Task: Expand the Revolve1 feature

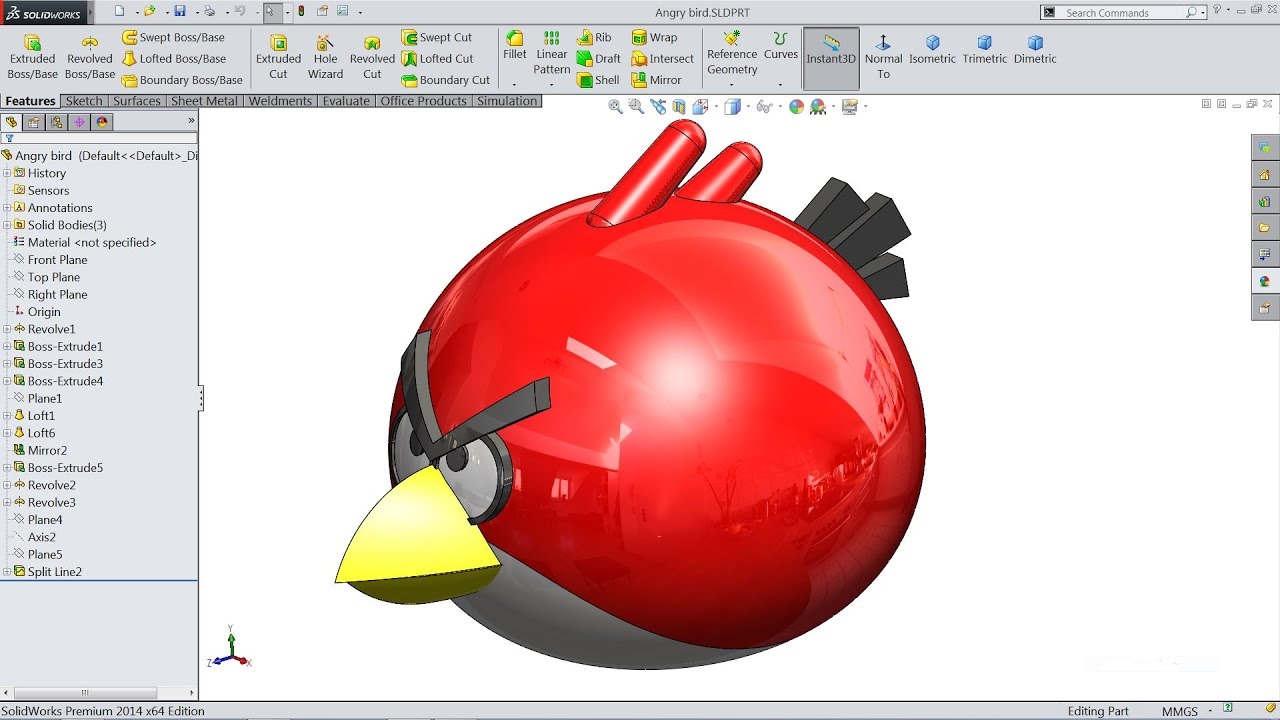Action: [7, 329]
